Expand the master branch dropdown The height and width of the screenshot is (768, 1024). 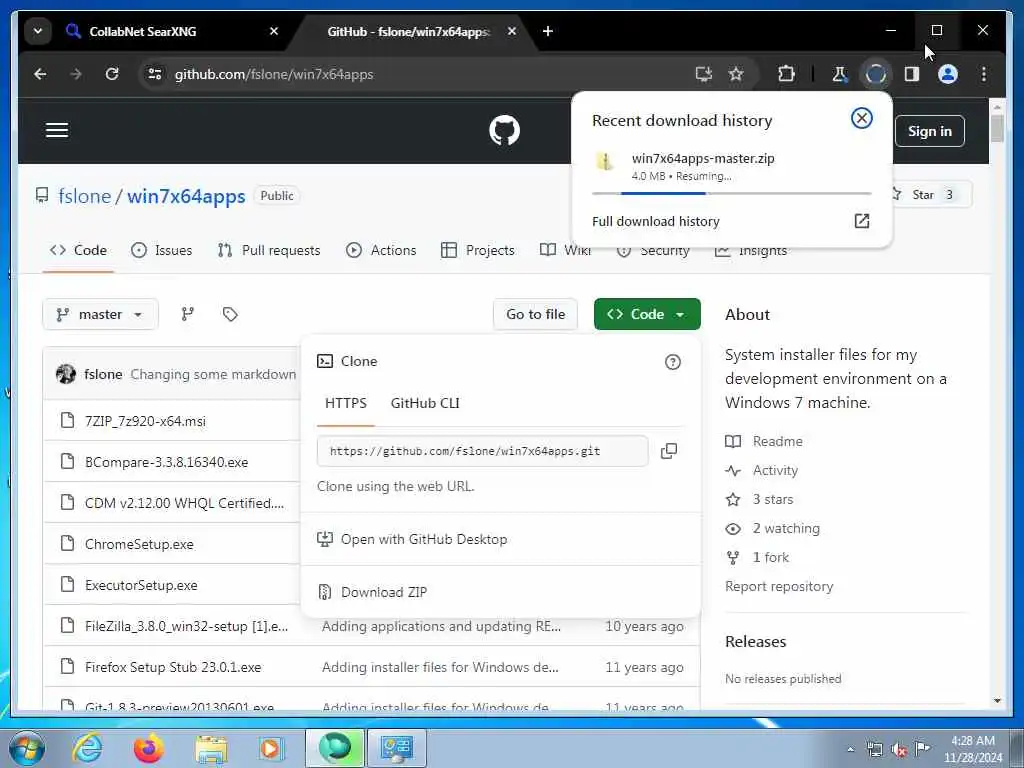100,314
